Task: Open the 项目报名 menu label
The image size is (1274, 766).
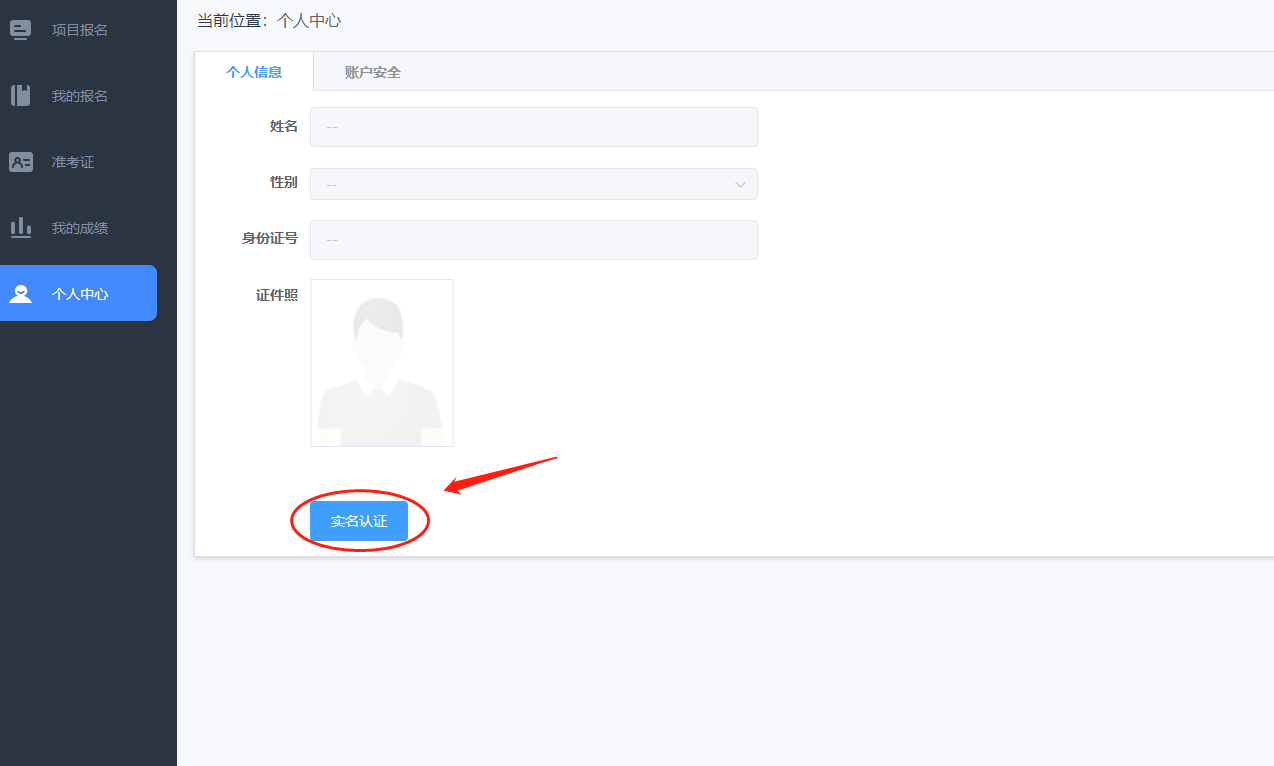Action: click(80, 30)
